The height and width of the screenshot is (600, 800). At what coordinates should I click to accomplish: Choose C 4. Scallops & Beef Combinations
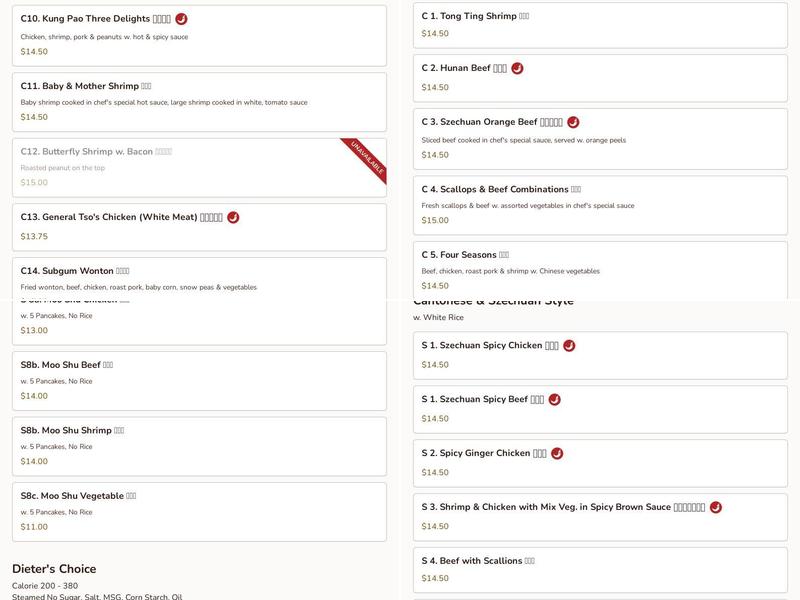click(x=600, y=204)
